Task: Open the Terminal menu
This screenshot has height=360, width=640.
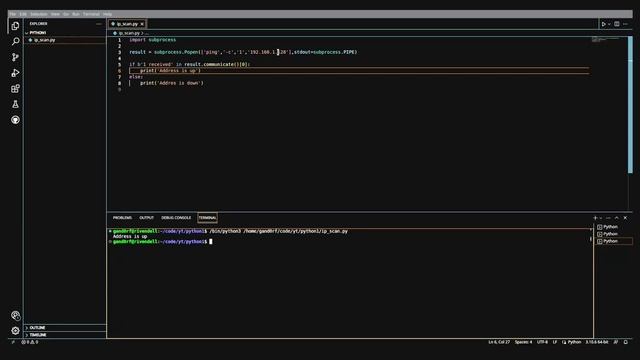Action: coord(91,14)
